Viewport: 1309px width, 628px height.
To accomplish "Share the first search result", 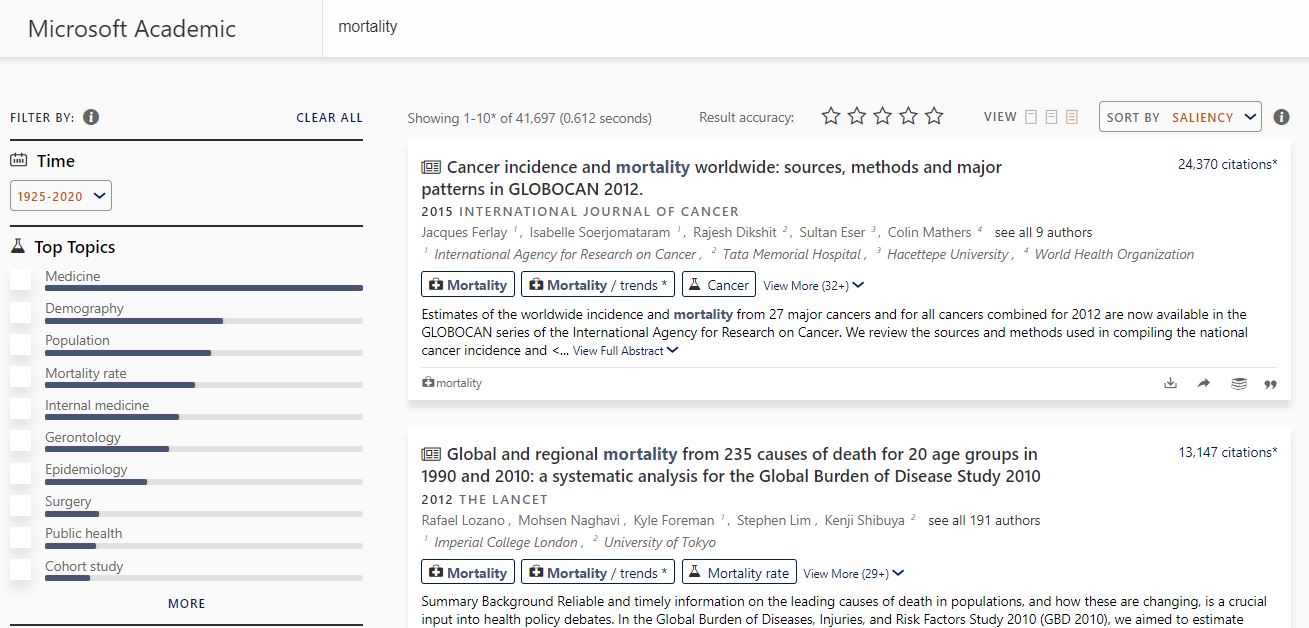I will point(1203,383).
